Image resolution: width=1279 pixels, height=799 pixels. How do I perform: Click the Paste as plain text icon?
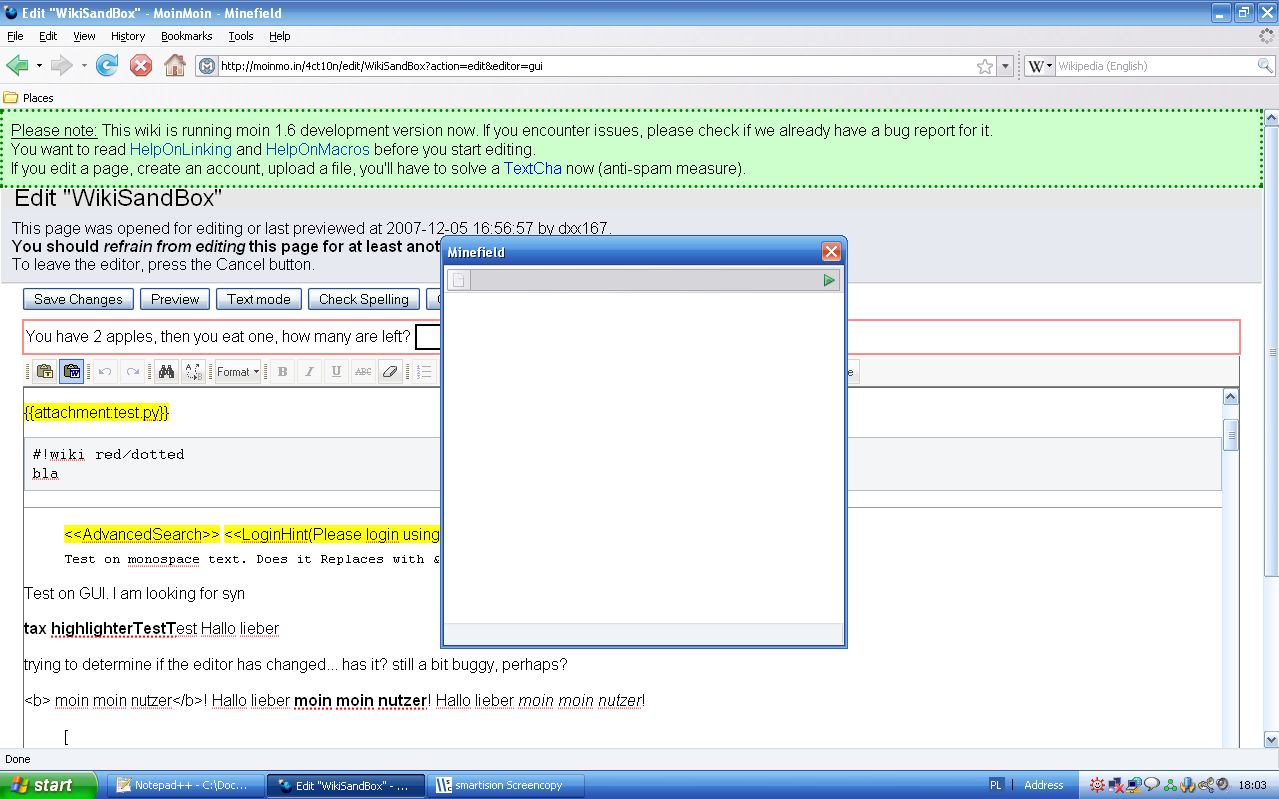click(x=45, y=372)
